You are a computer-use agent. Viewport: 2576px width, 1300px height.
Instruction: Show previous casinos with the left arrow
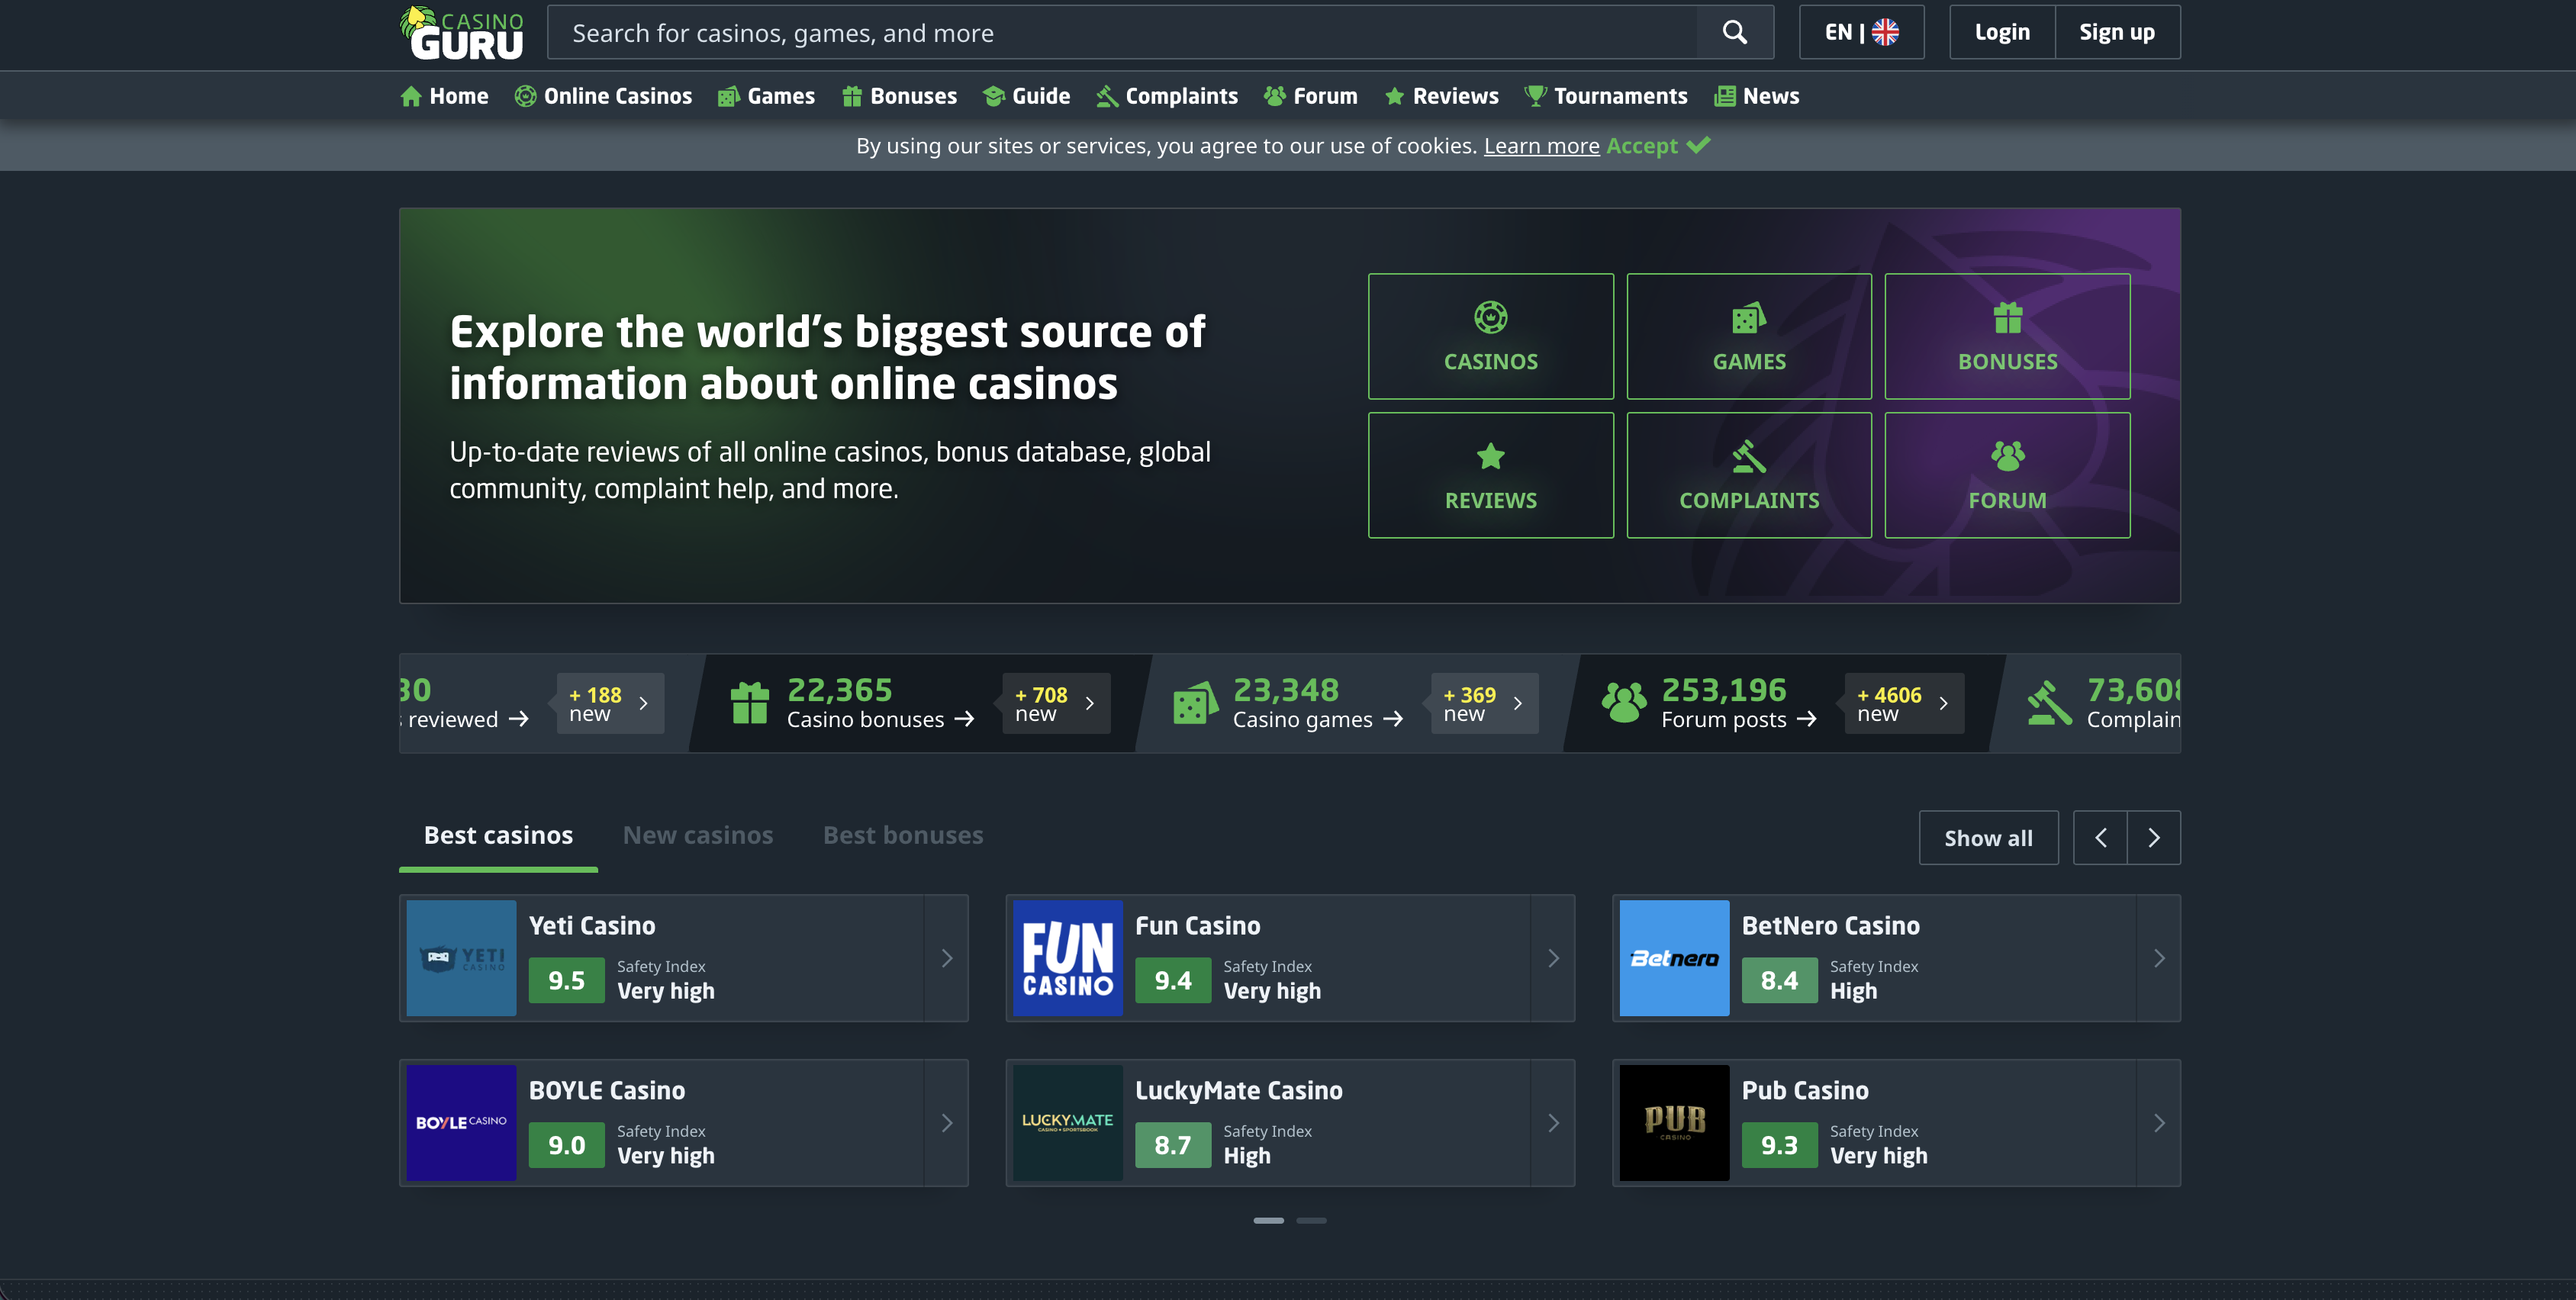[x=2100, y=838]
